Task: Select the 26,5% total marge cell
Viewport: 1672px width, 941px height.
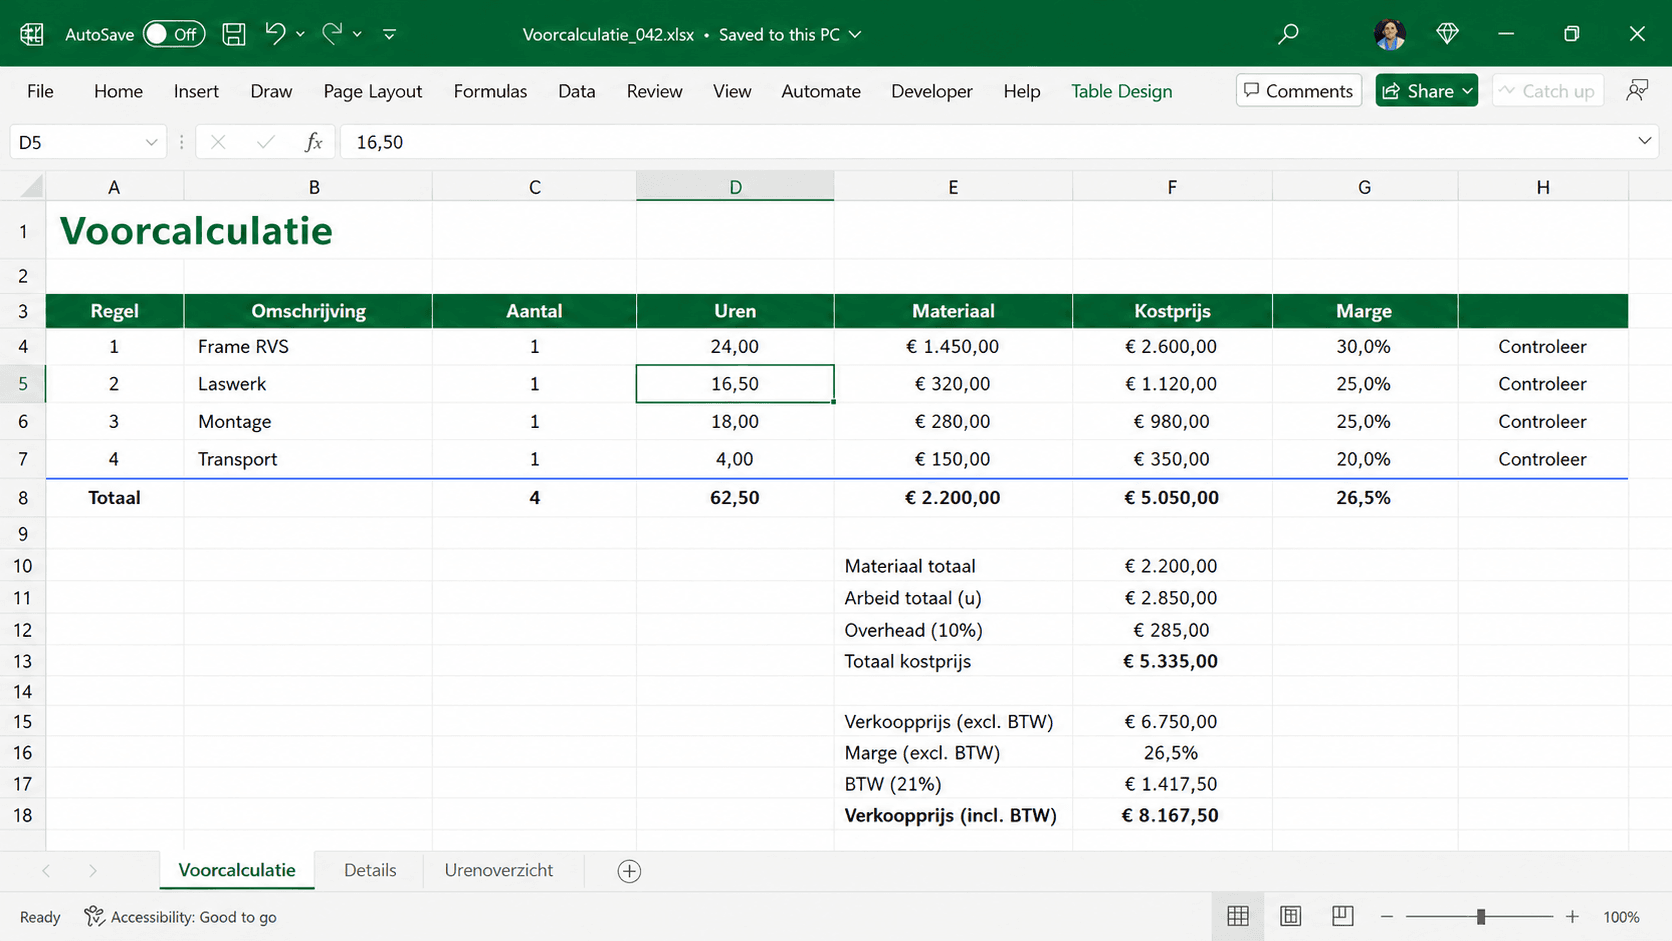Action: [x=1364, y=498]
